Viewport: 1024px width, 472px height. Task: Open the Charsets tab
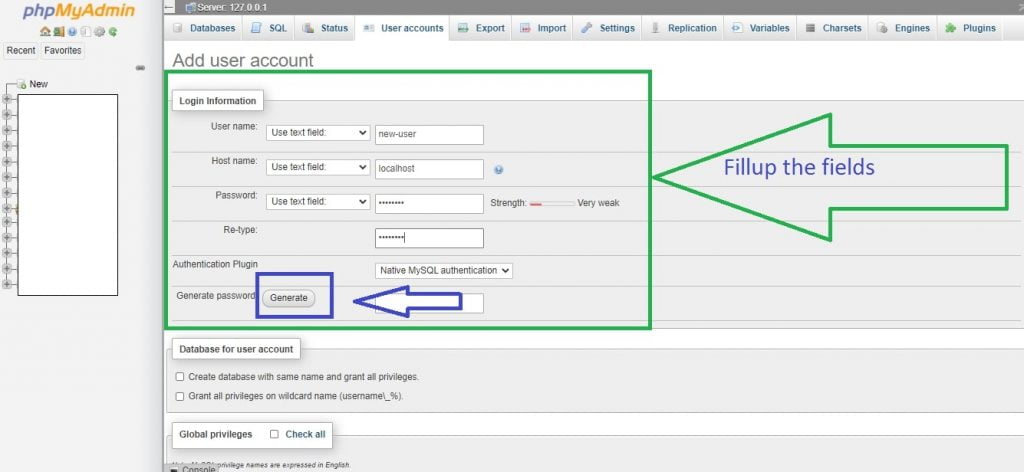click(833, 28)
